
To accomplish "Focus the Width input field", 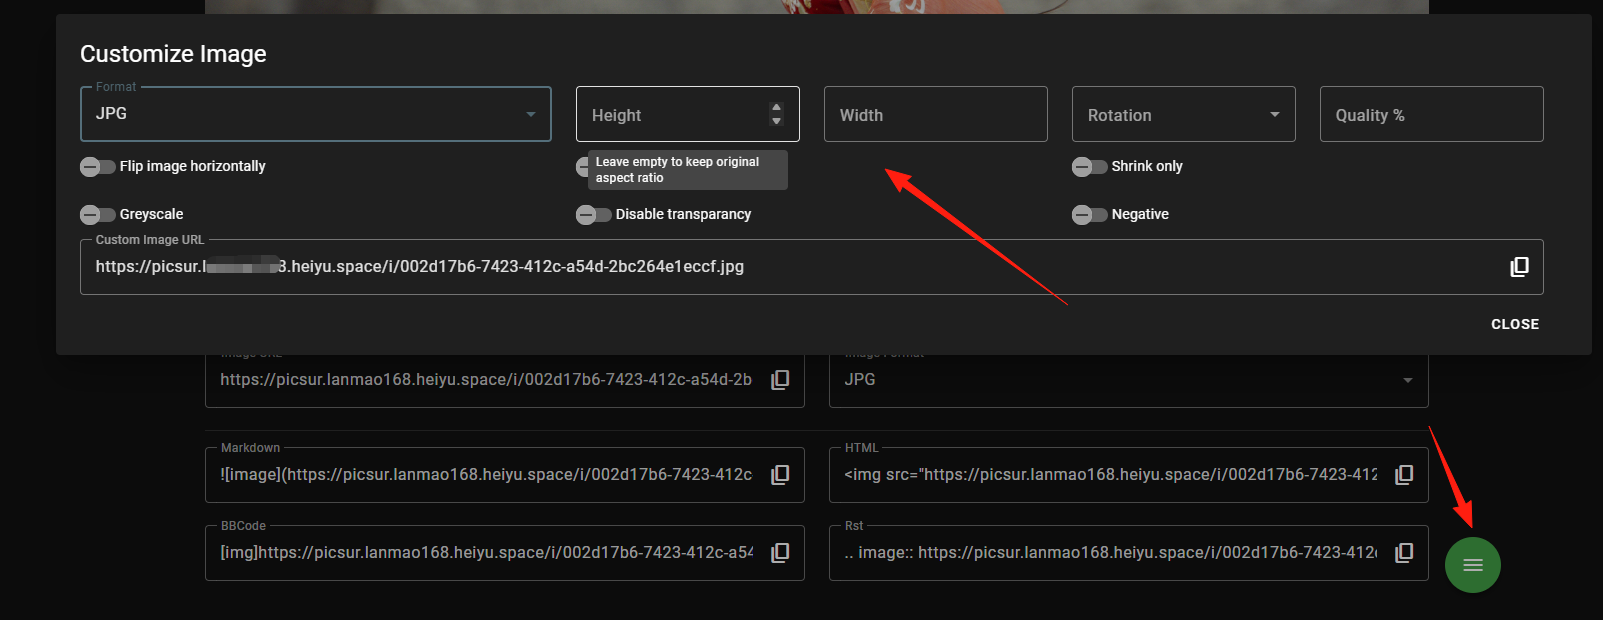I will tap(936, 114).
